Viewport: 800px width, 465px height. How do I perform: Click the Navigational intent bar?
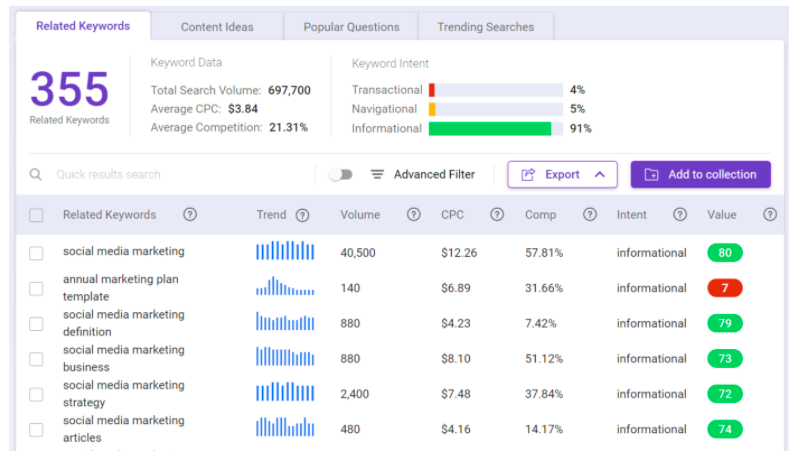495,109
